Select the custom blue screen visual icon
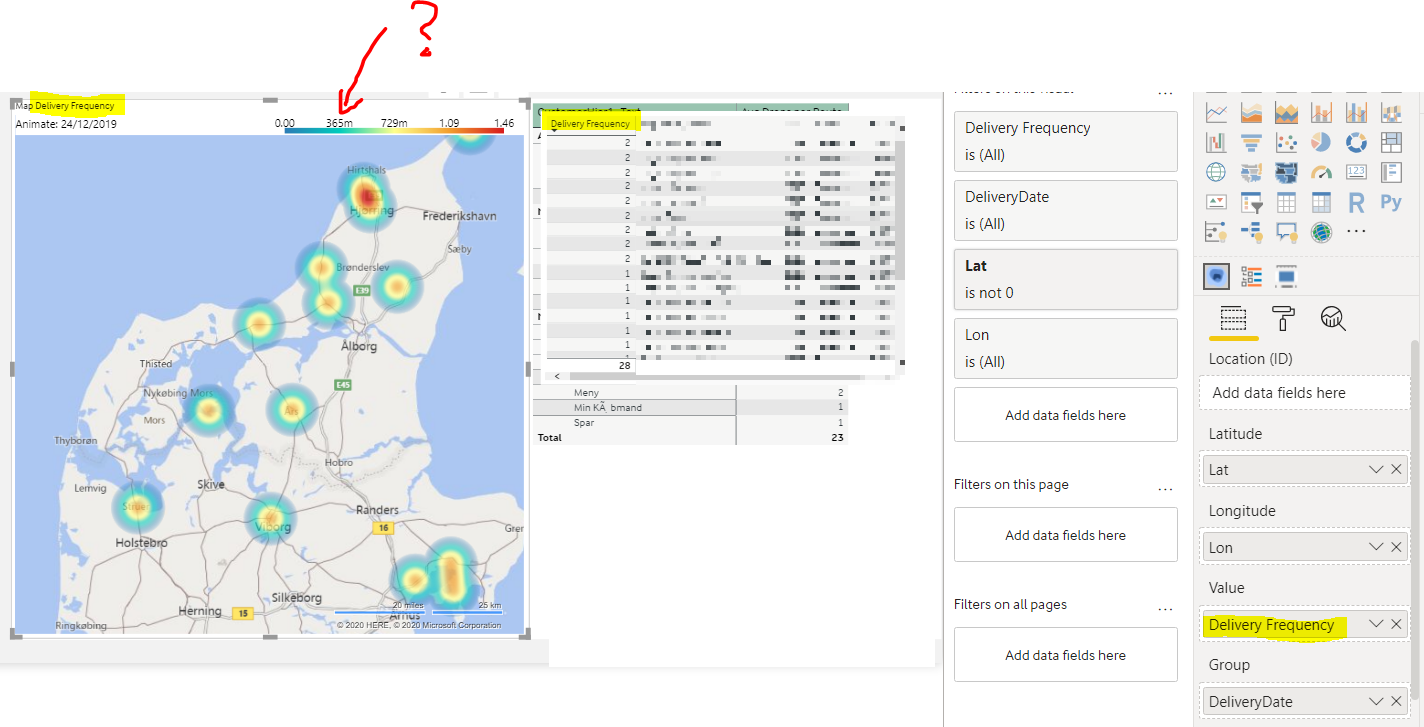1424x727 pixels. pyautogui.click(x=1286, y=276)
